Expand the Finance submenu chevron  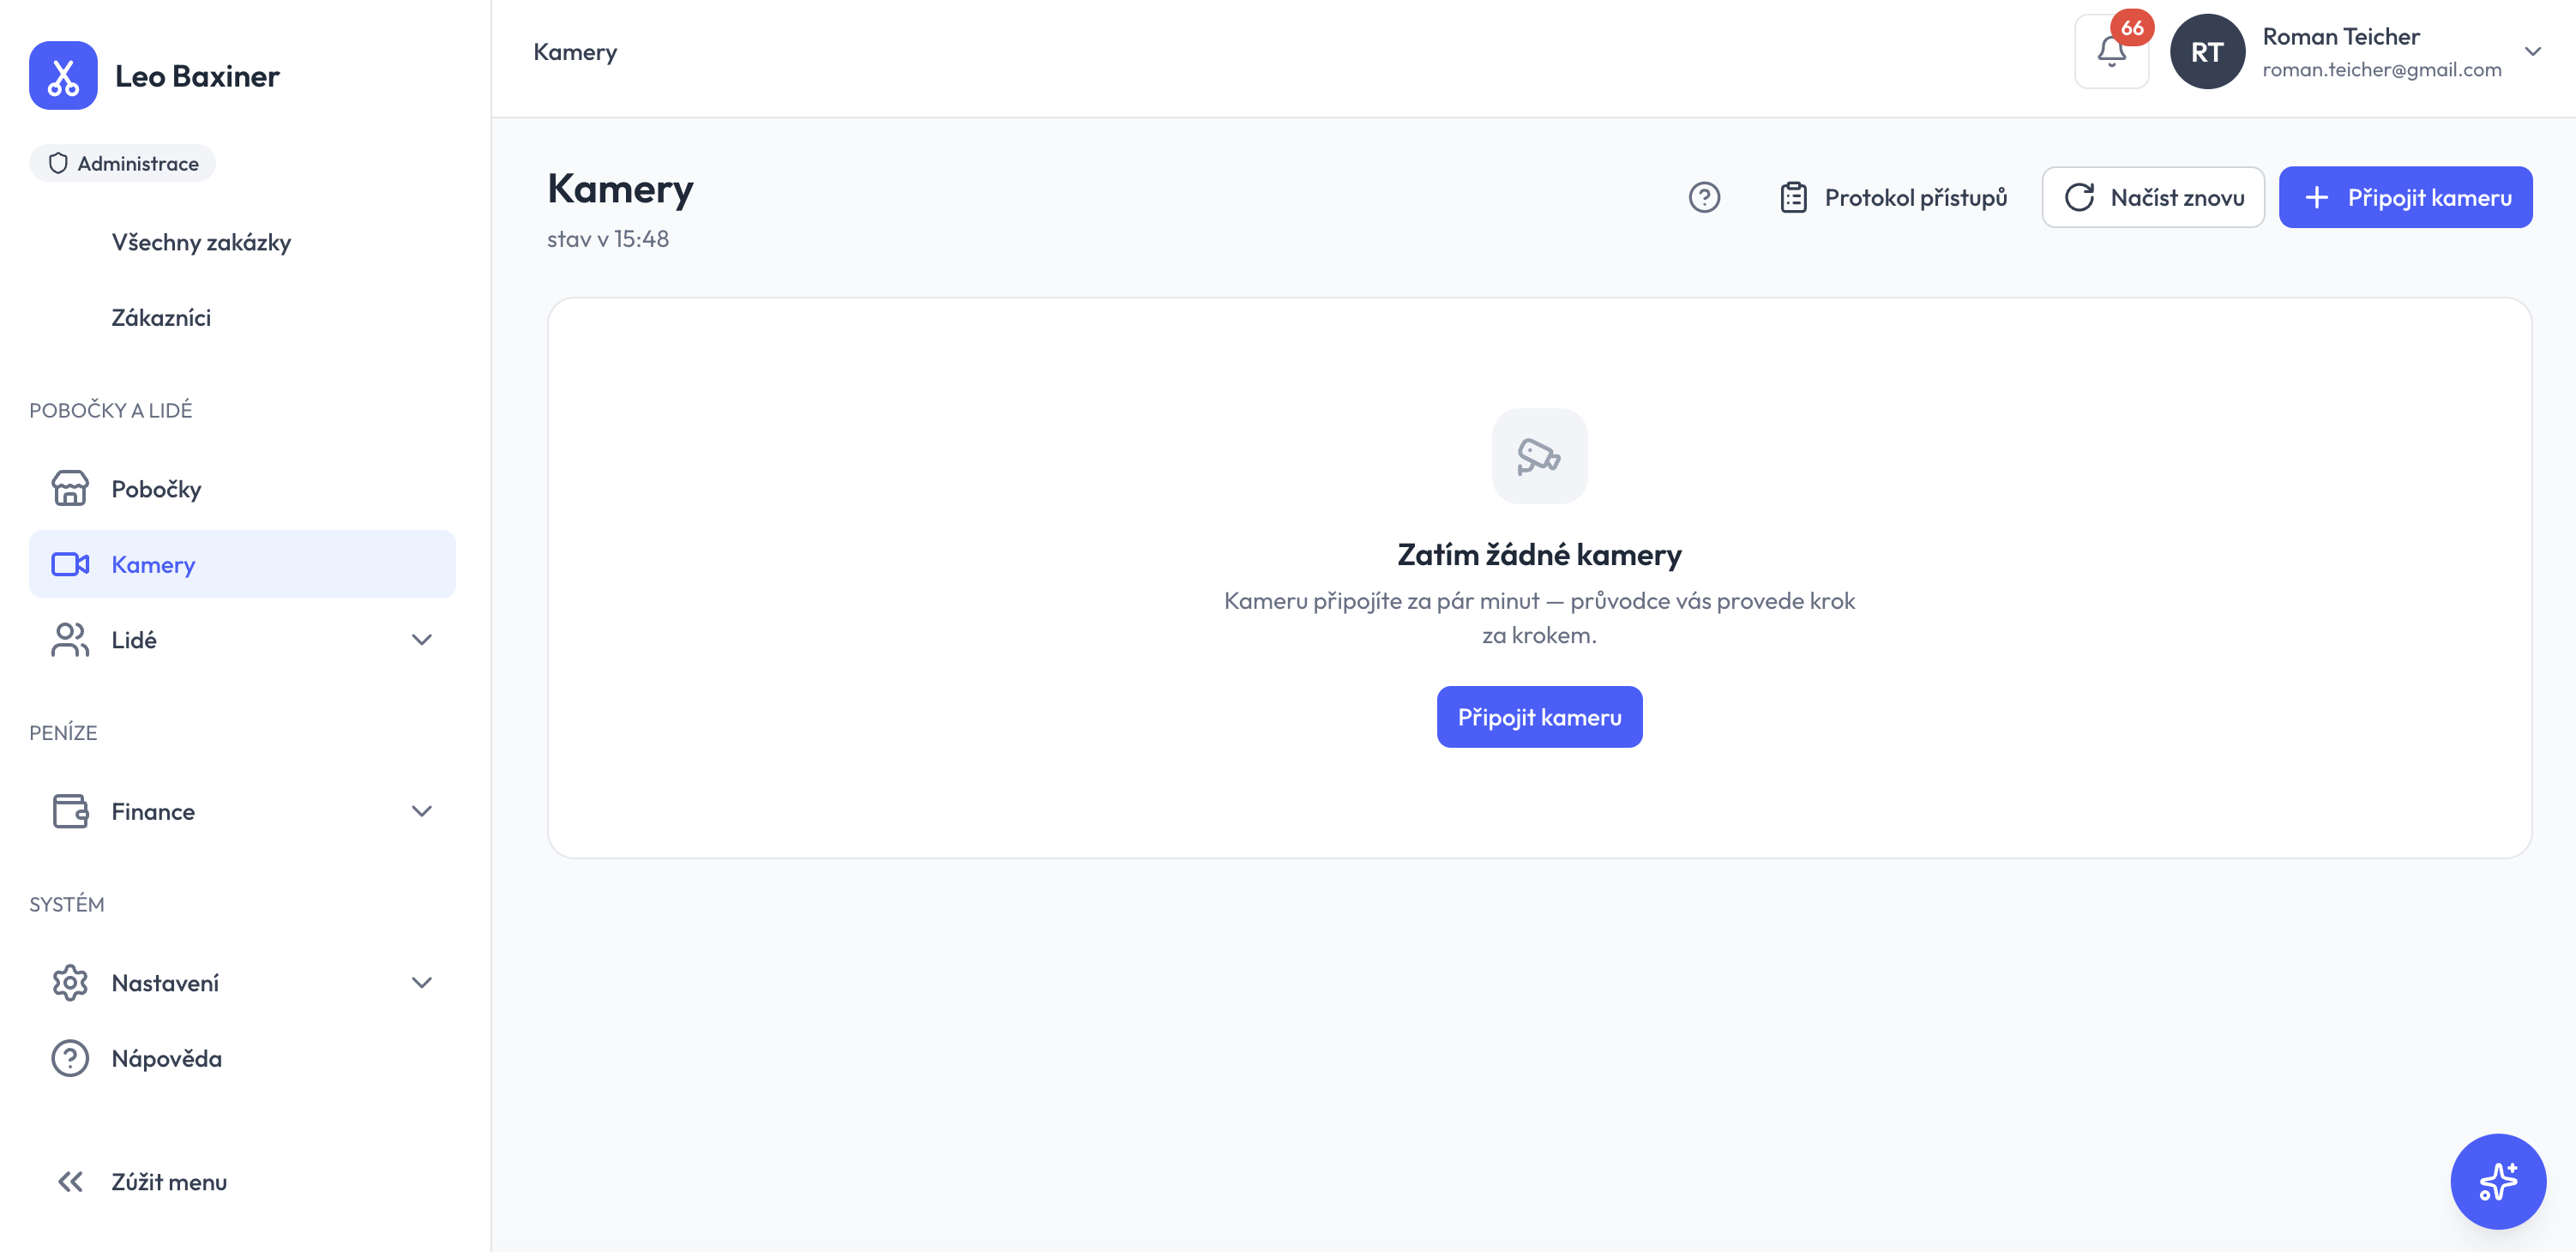click(x=422, y=811)
